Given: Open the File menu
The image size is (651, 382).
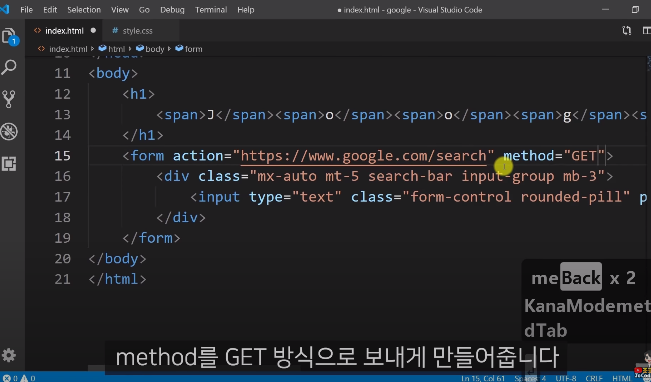Looking at the screenshot, I should coord(27,10).
